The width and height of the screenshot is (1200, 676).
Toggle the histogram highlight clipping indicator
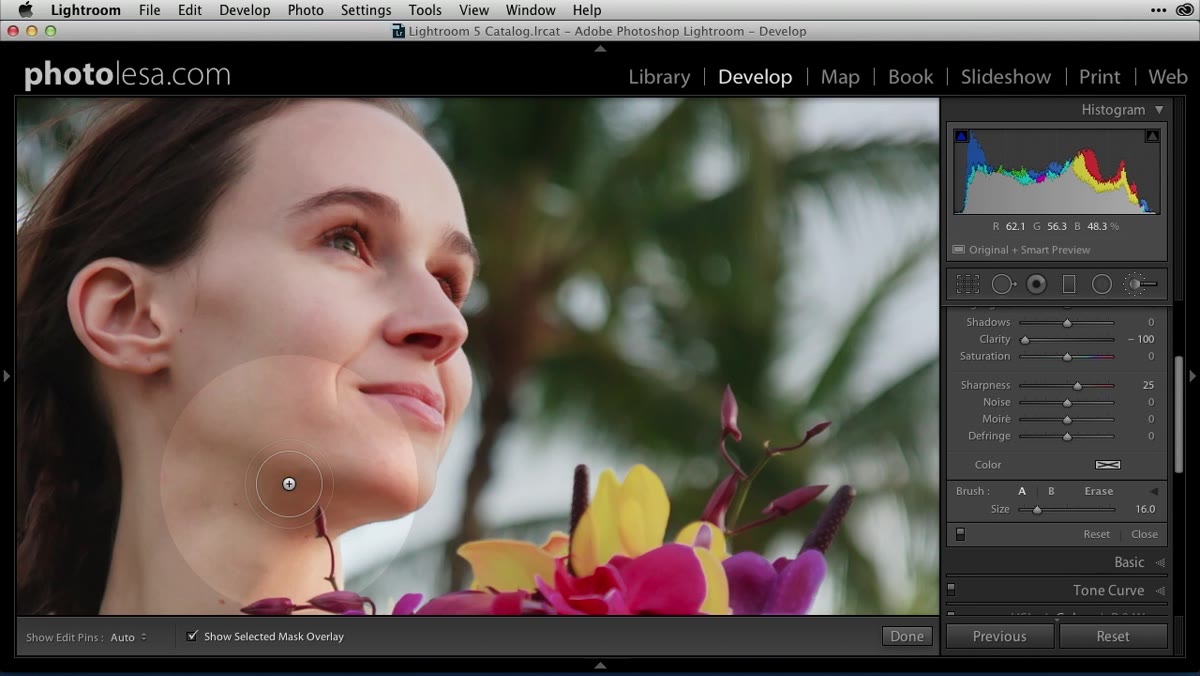tap(1152, 136)
